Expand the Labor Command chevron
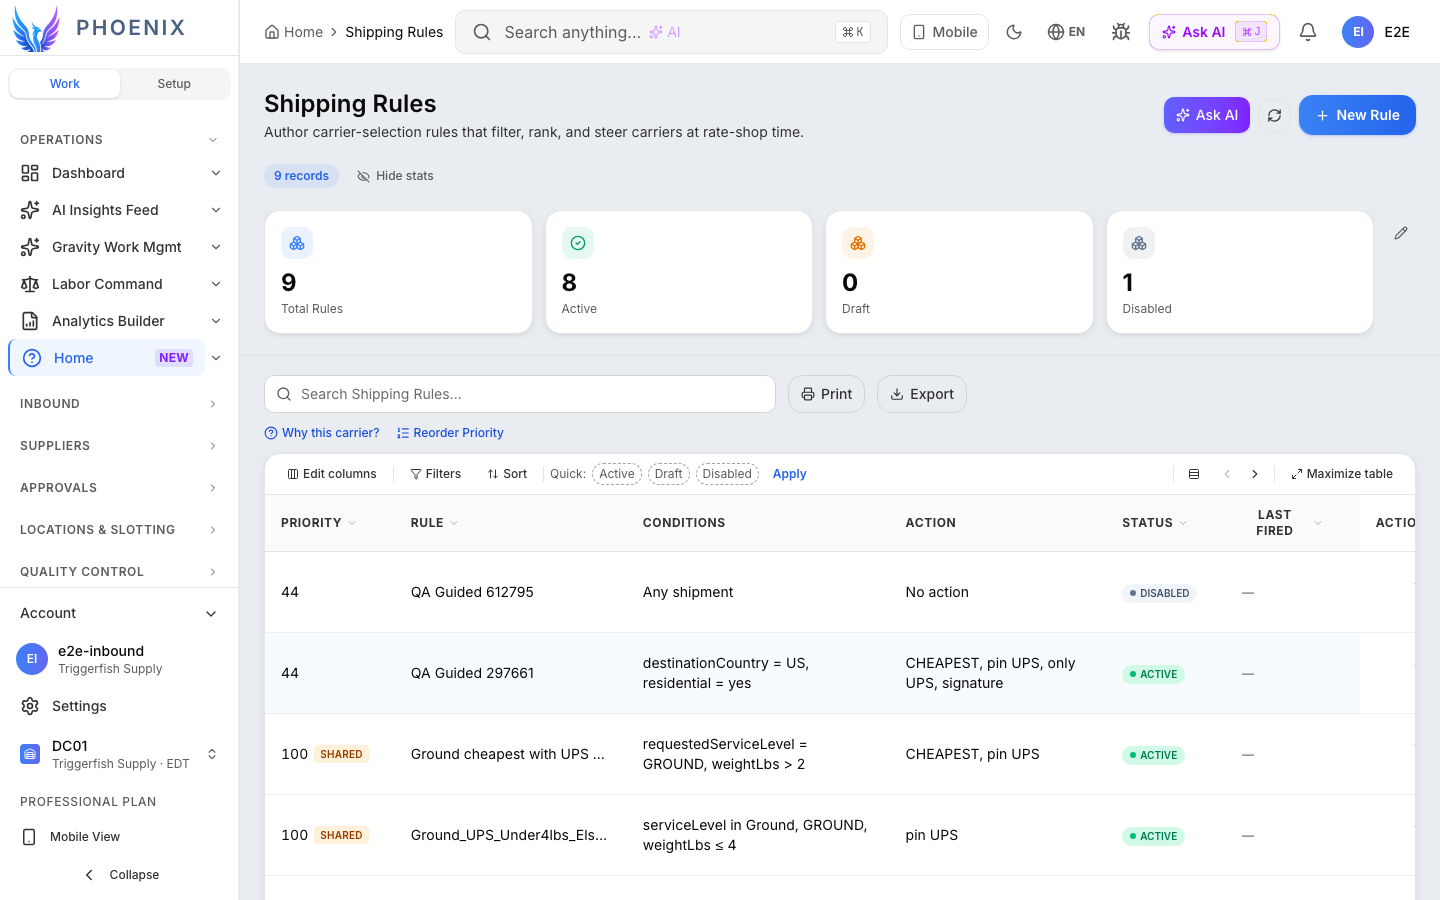The height and width of the screenshot is (900, 1440). [216, 284]
